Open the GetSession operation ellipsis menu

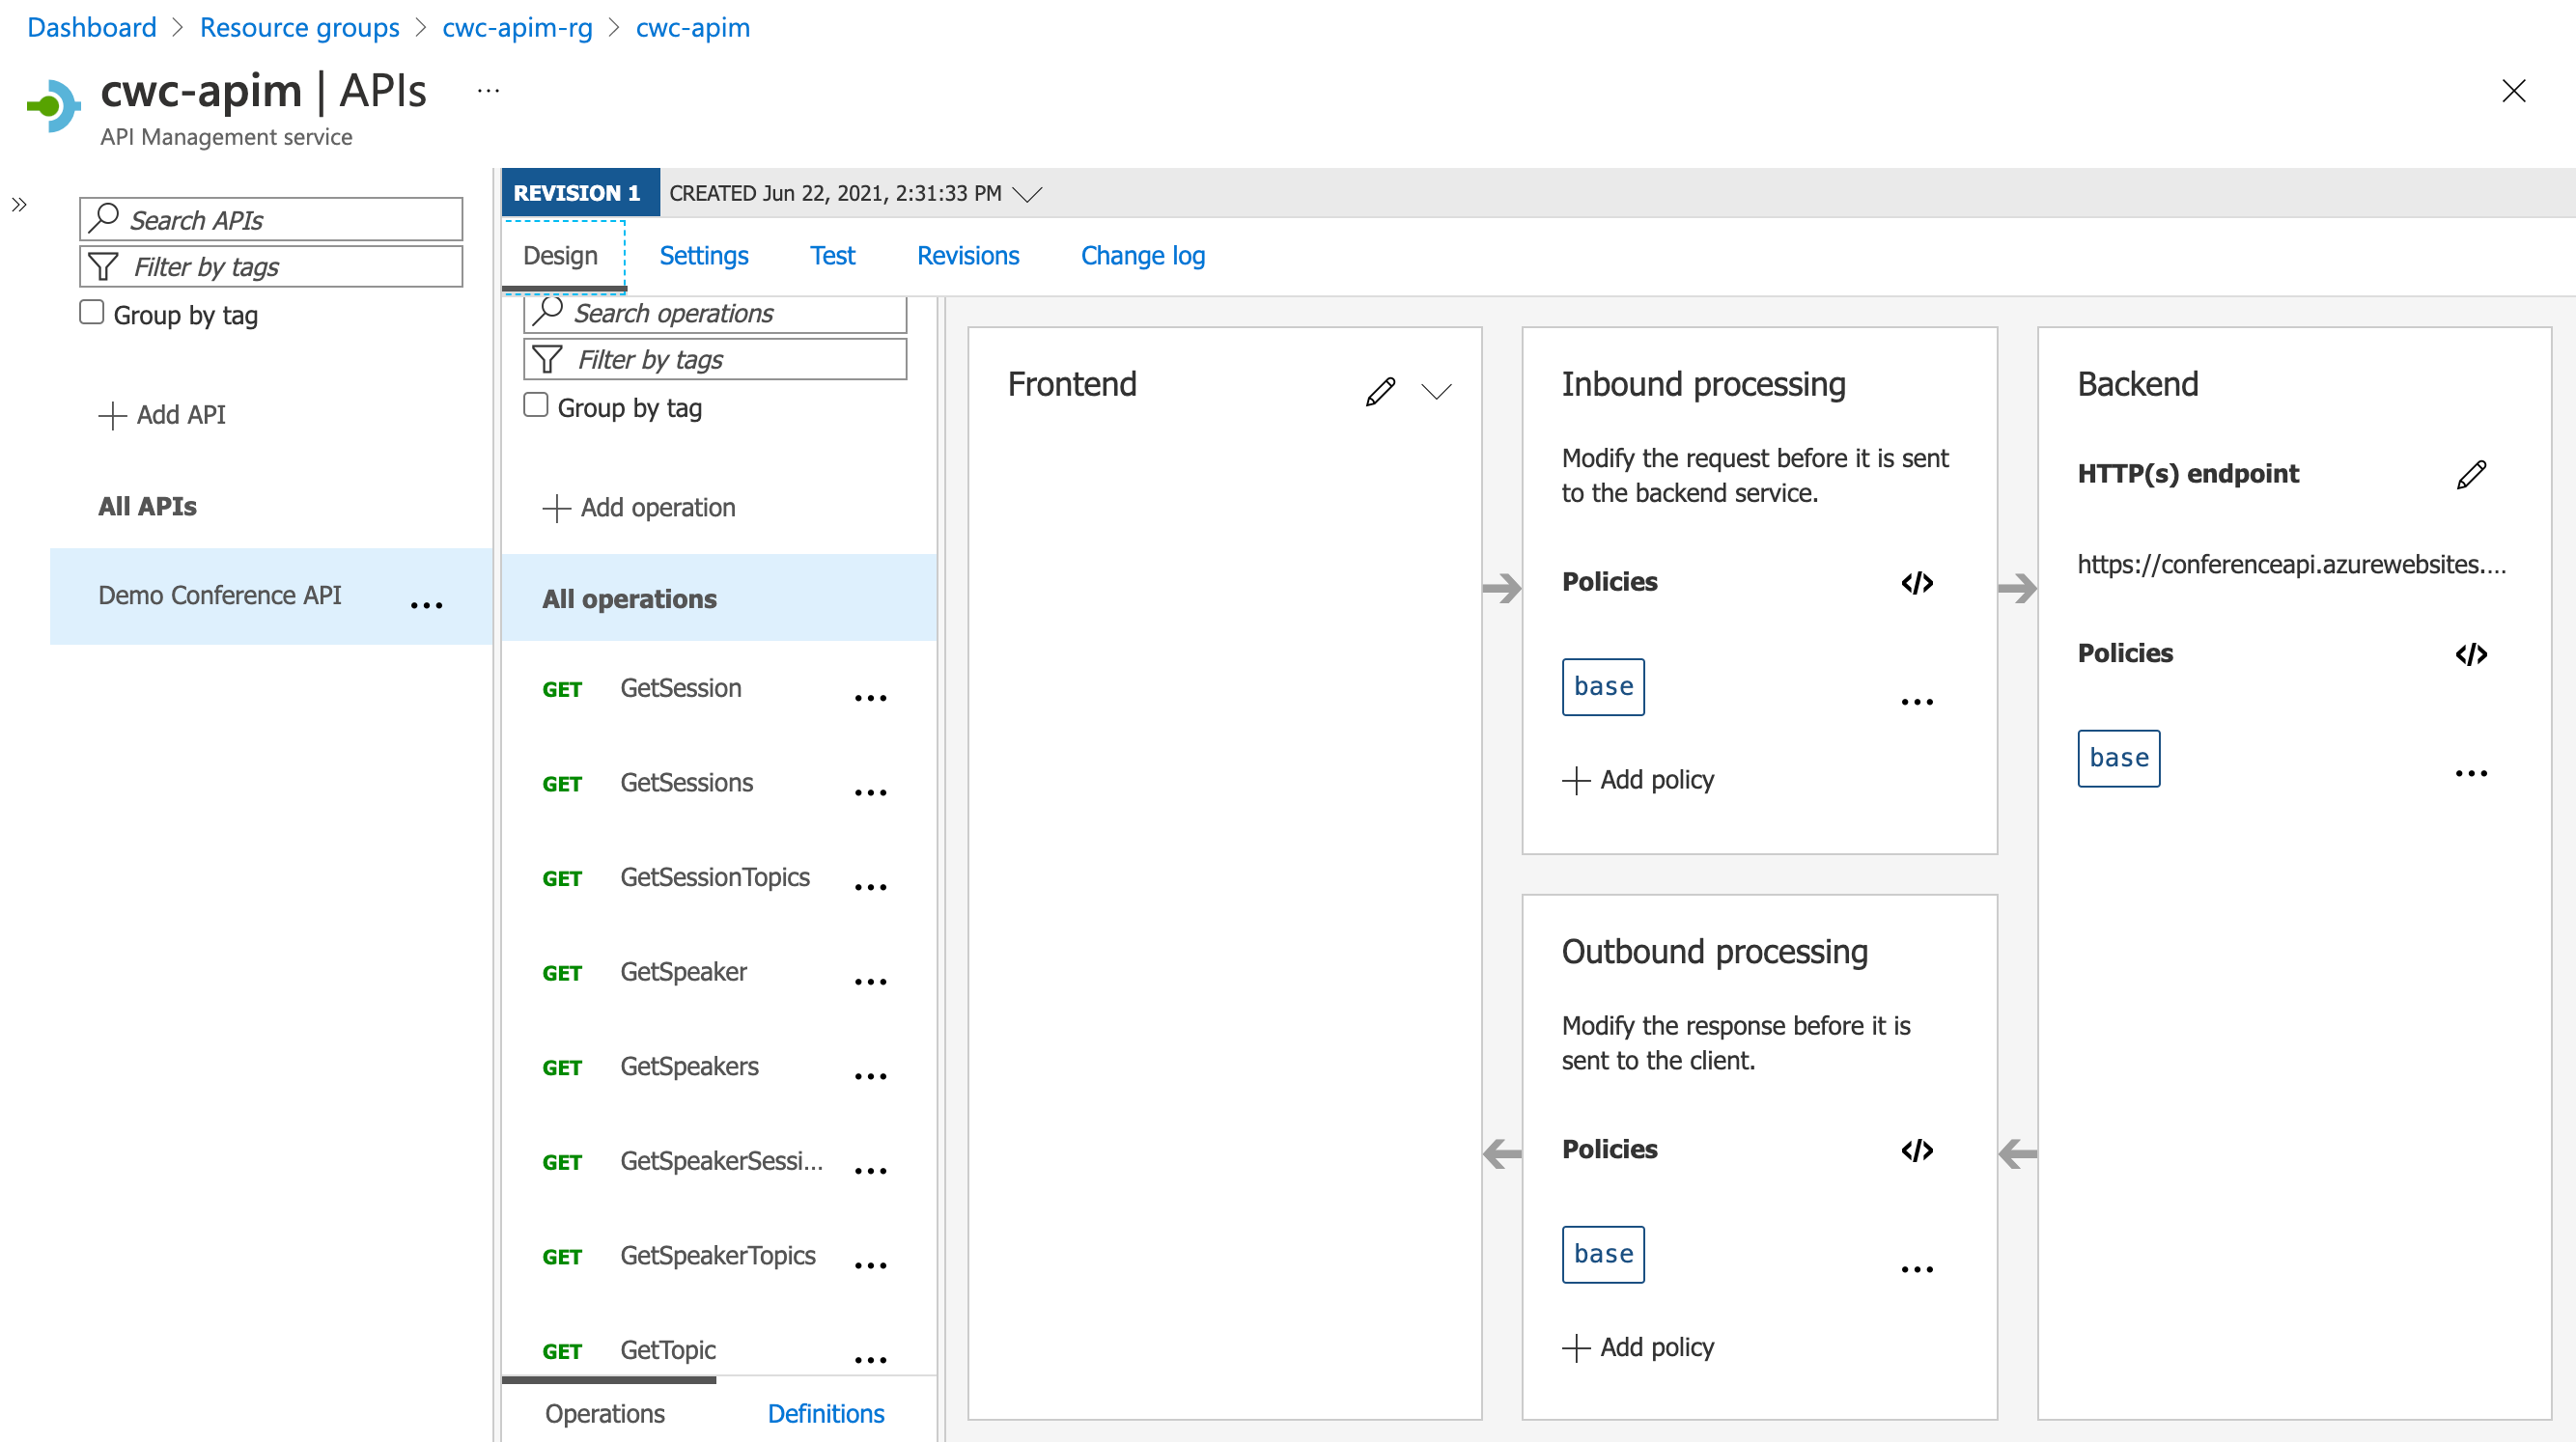[x=871, y=697]
